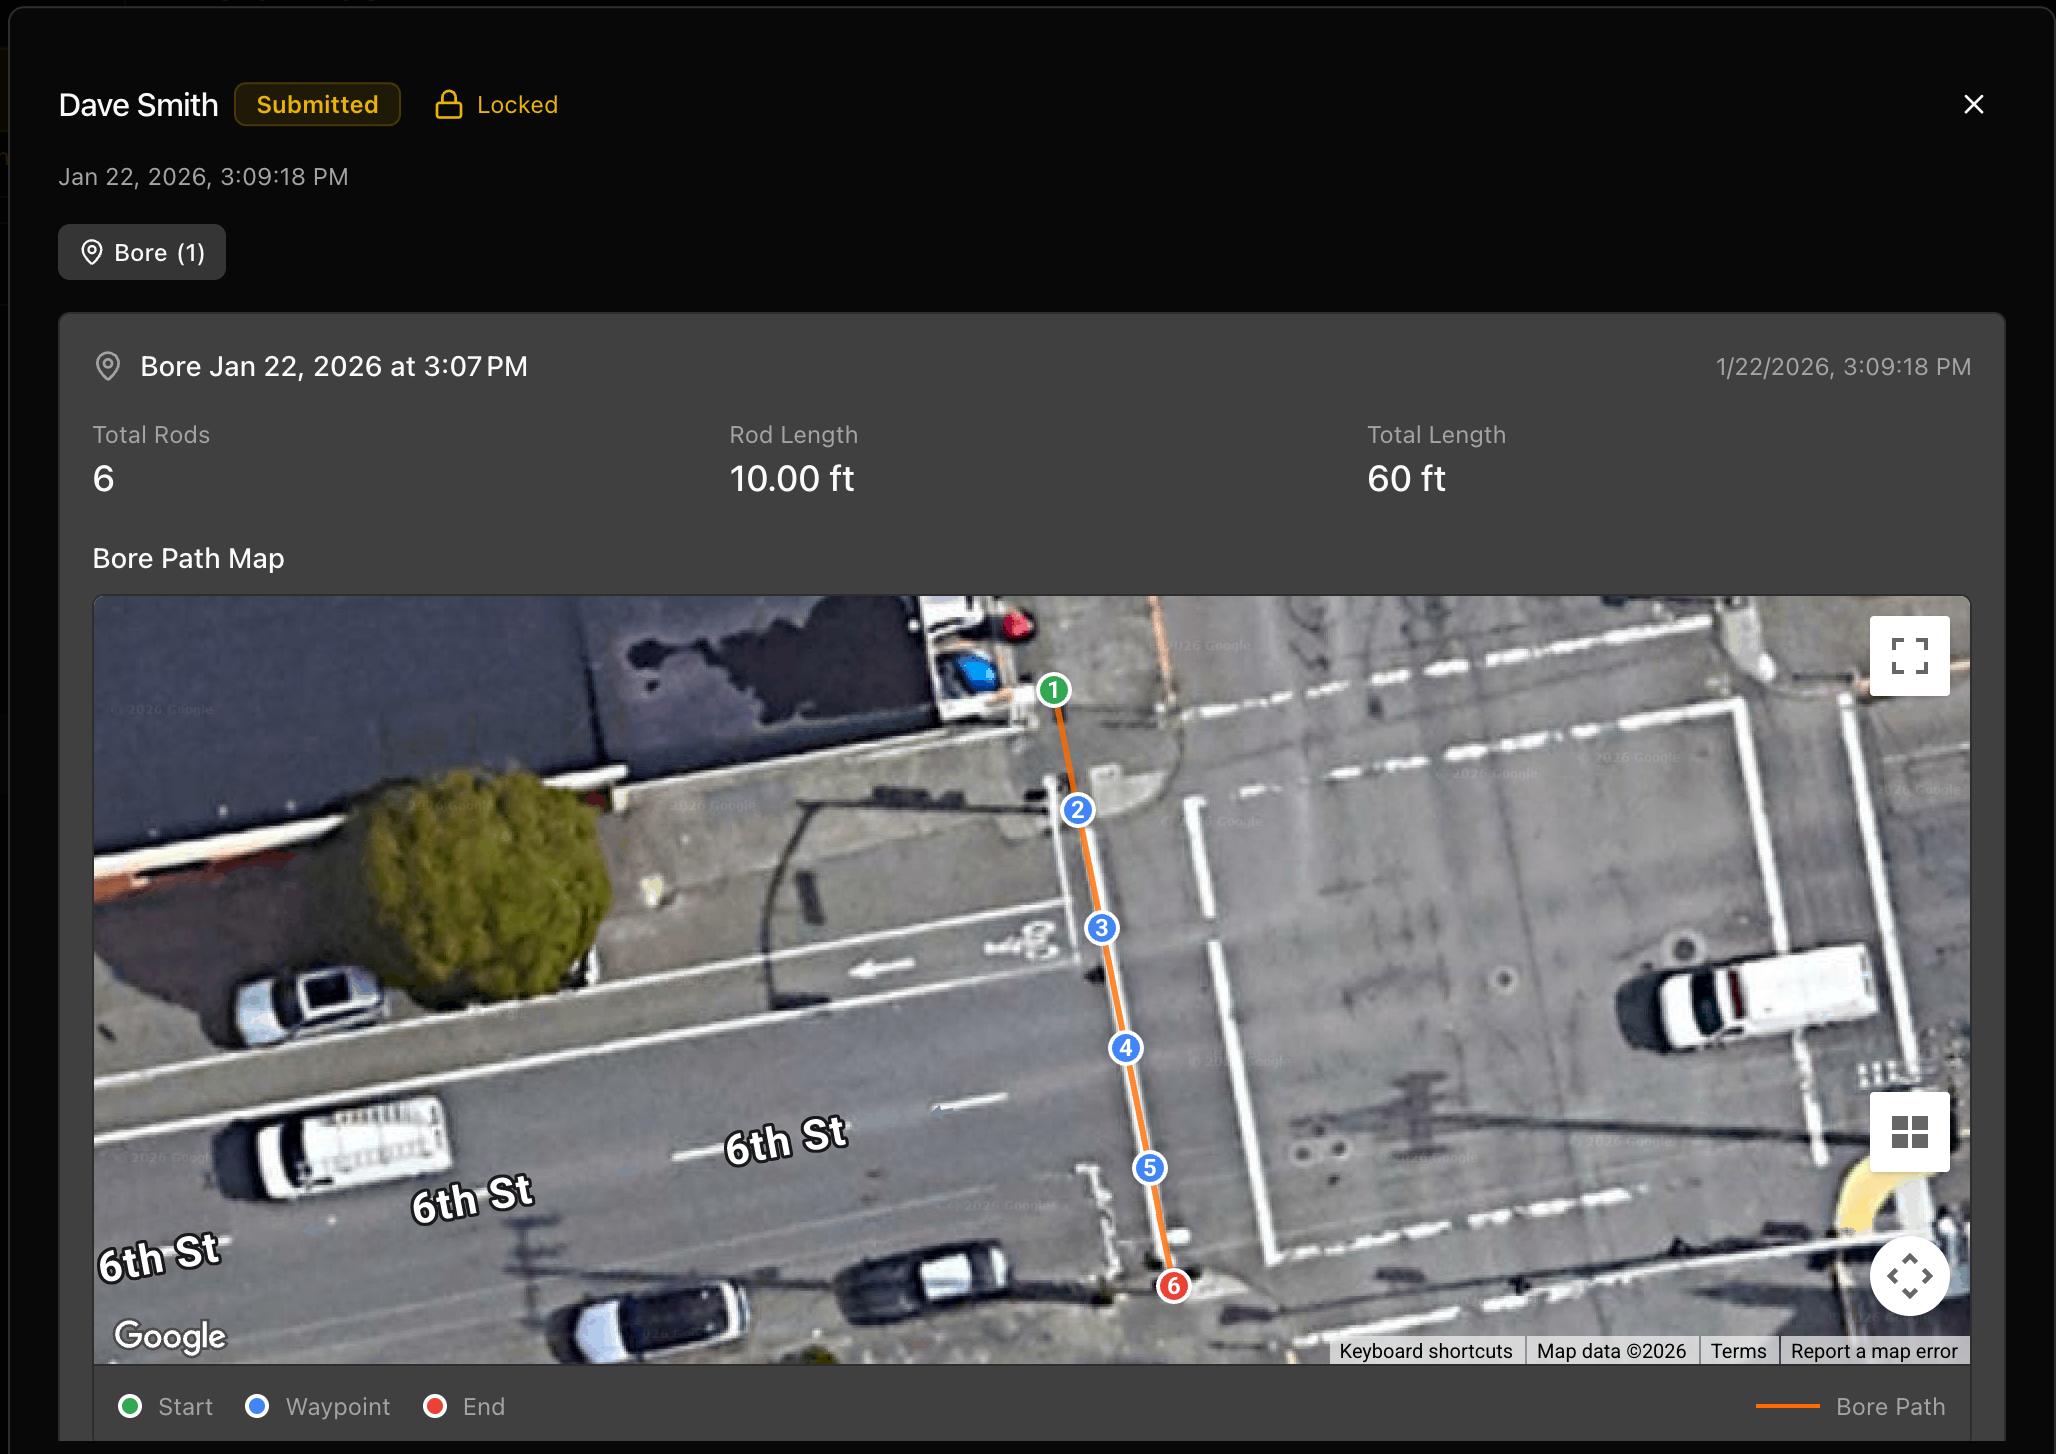The height and width of the screenshot is (1454, 2056).
Task: Open the map type grid icon
Action: (x=1909, y=1132)
